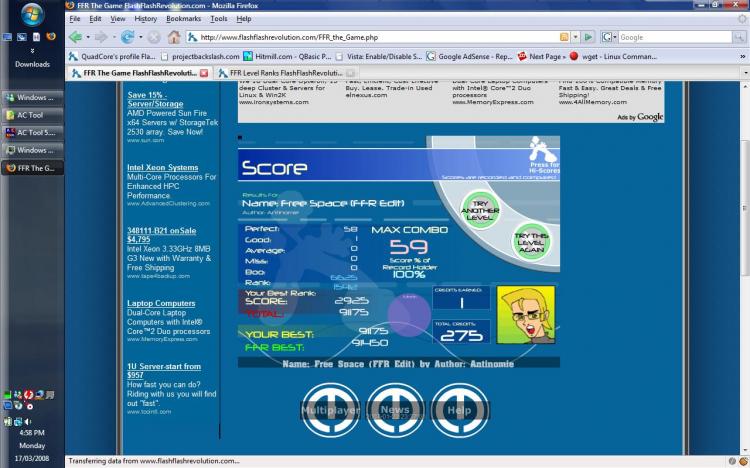
Task: Click the RSS feed icon in address bar
Action: coord(565,37)
